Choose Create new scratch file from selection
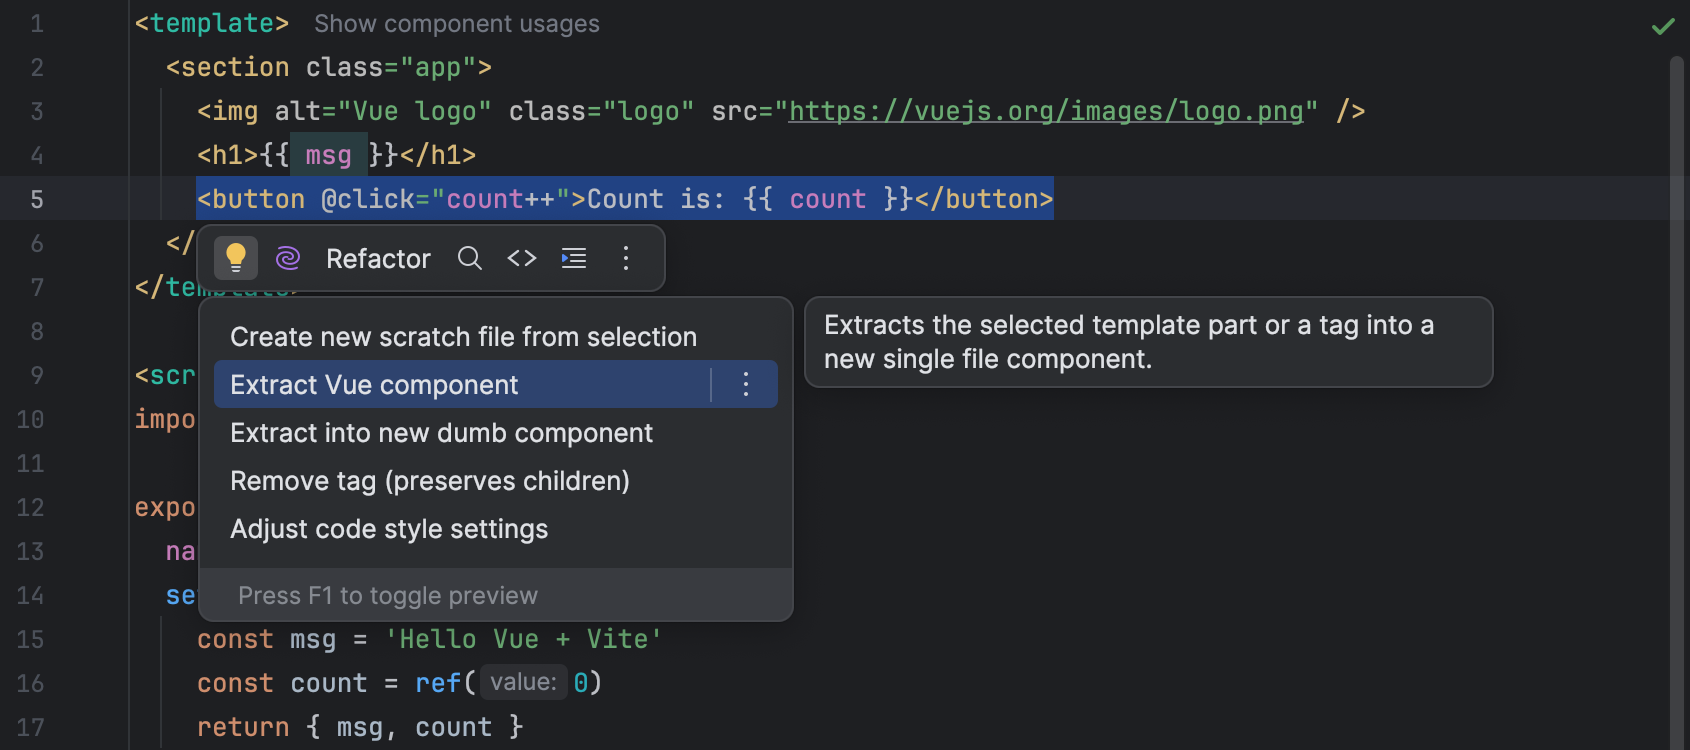This screenshot has height=750, width=1690. (x=463, y=336)
